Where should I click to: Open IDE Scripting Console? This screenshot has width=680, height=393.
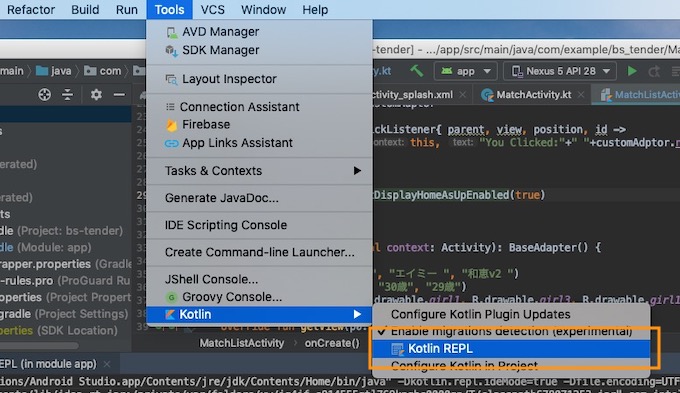coord(259,225)
